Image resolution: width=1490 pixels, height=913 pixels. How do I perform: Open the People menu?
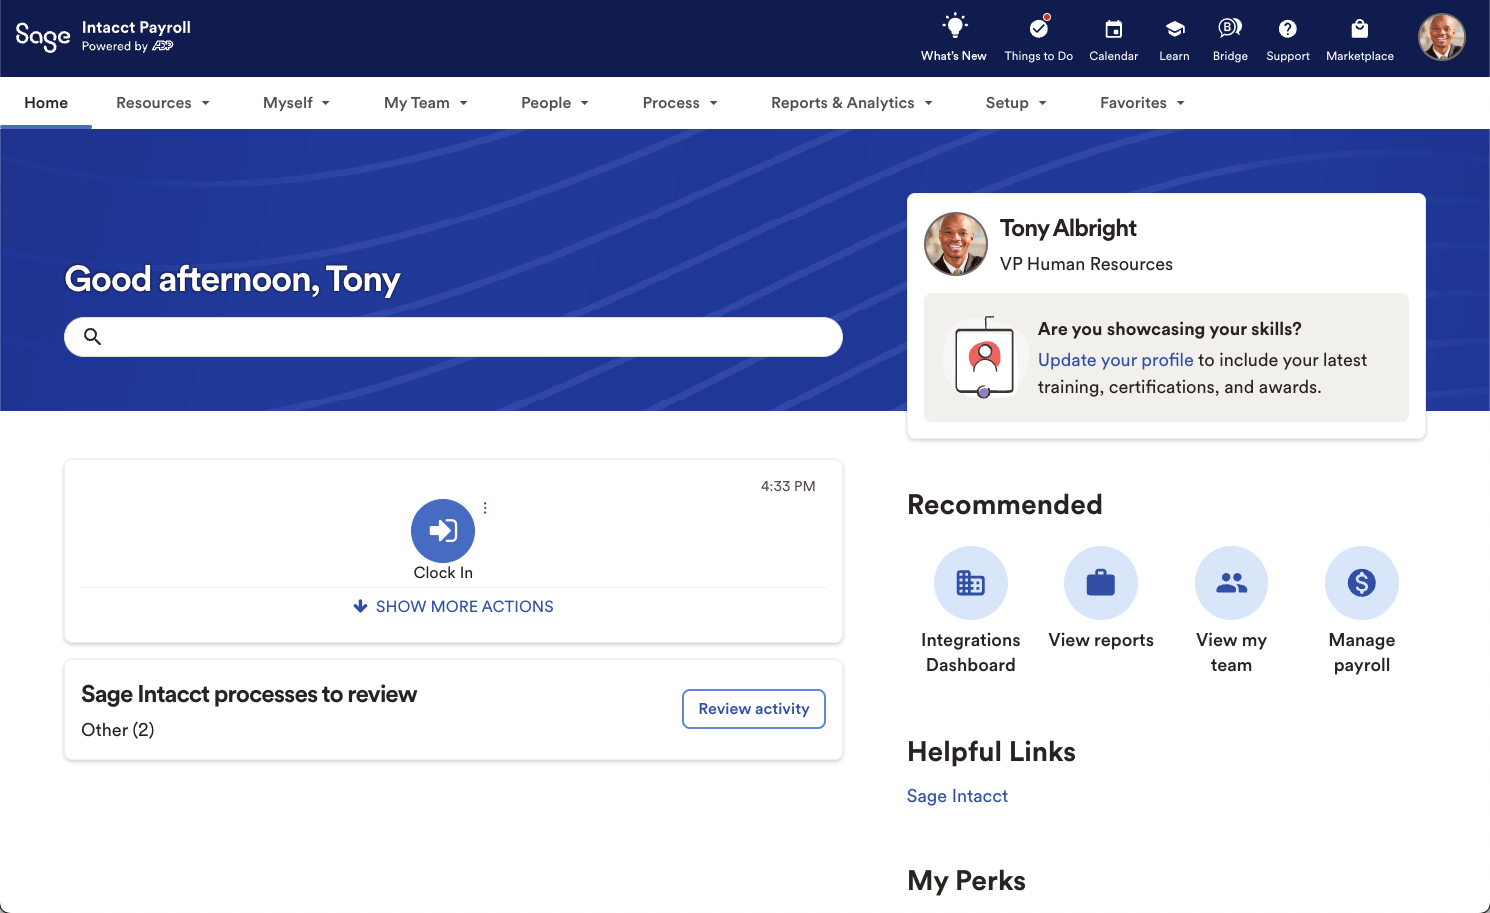tap(555, 103)
